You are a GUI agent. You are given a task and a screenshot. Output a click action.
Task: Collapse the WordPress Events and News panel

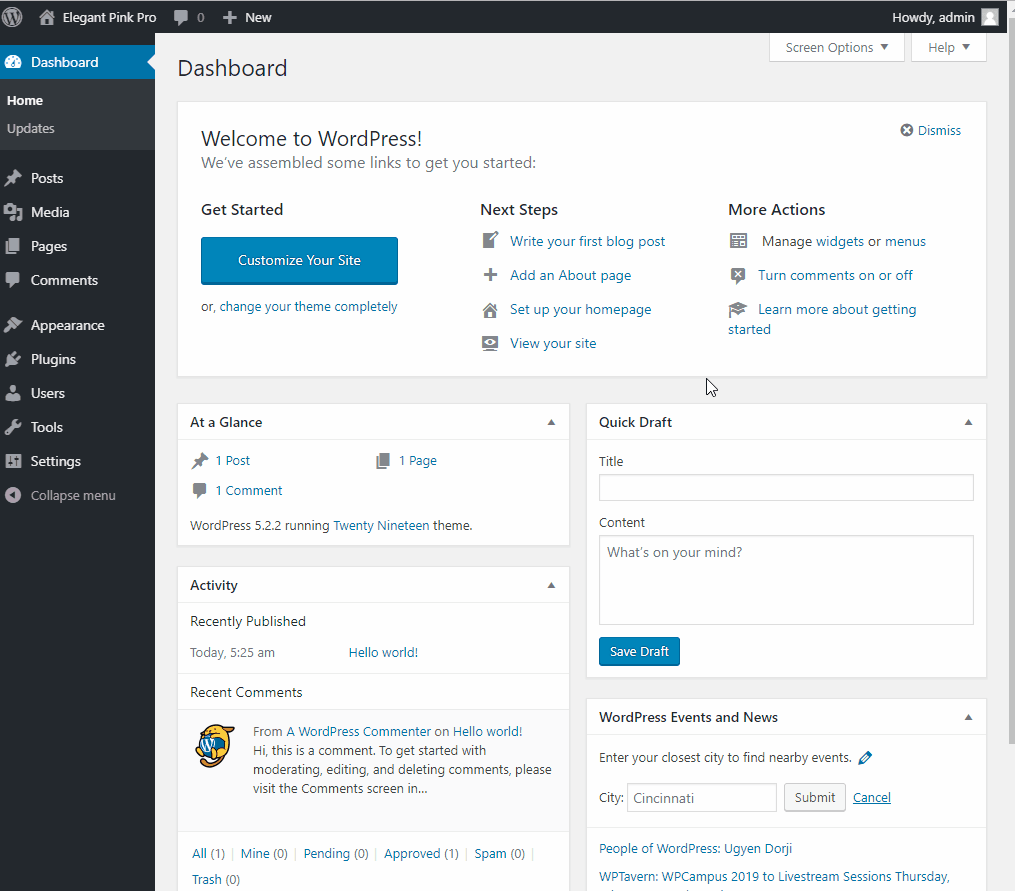pos(968,717)
